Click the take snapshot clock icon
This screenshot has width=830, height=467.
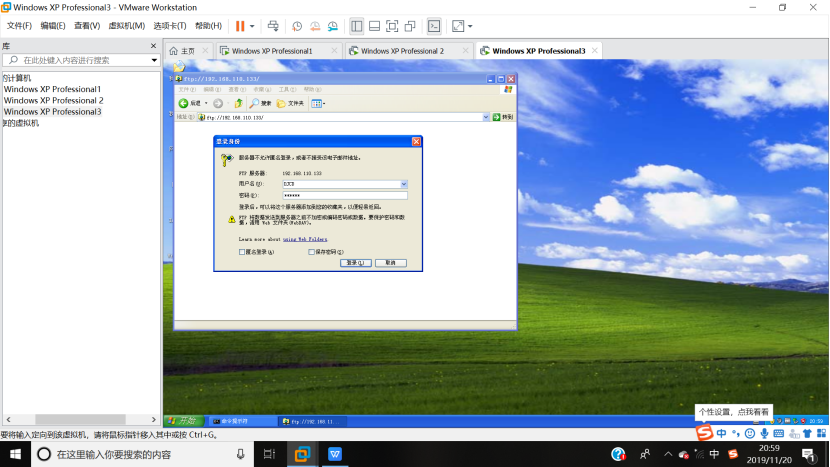coord(297,26)
